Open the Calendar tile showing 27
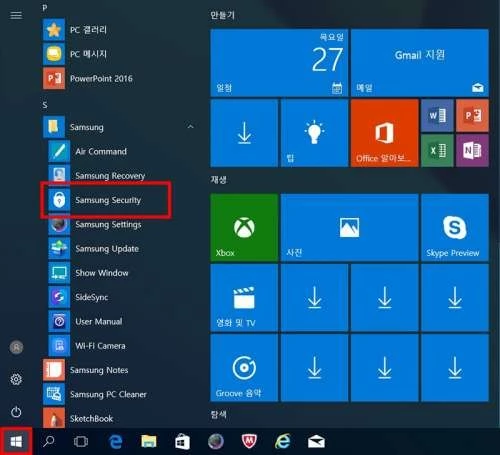 coord(279,63)
